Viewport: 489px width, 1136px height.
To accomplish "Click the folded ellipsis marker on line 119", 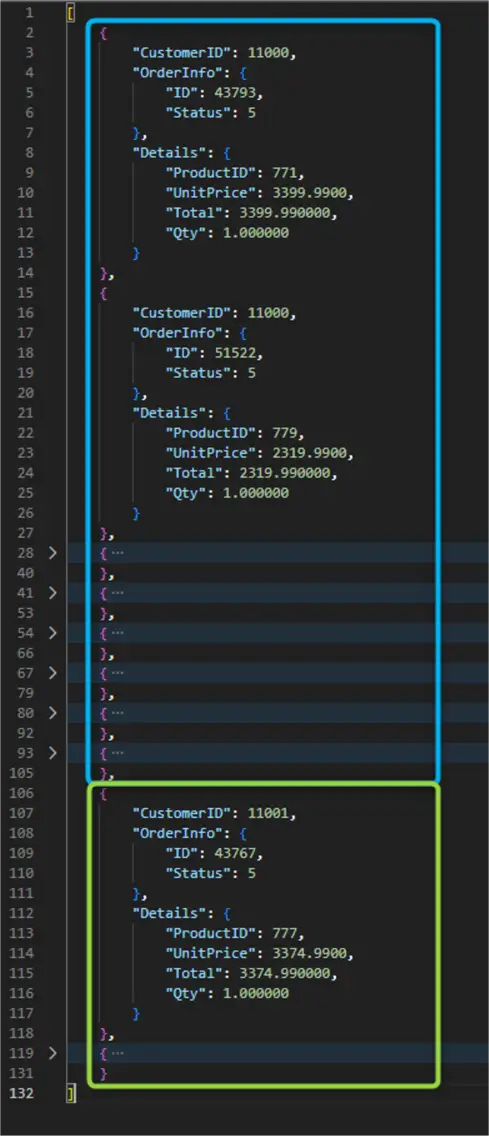I will pos(117,1053).
